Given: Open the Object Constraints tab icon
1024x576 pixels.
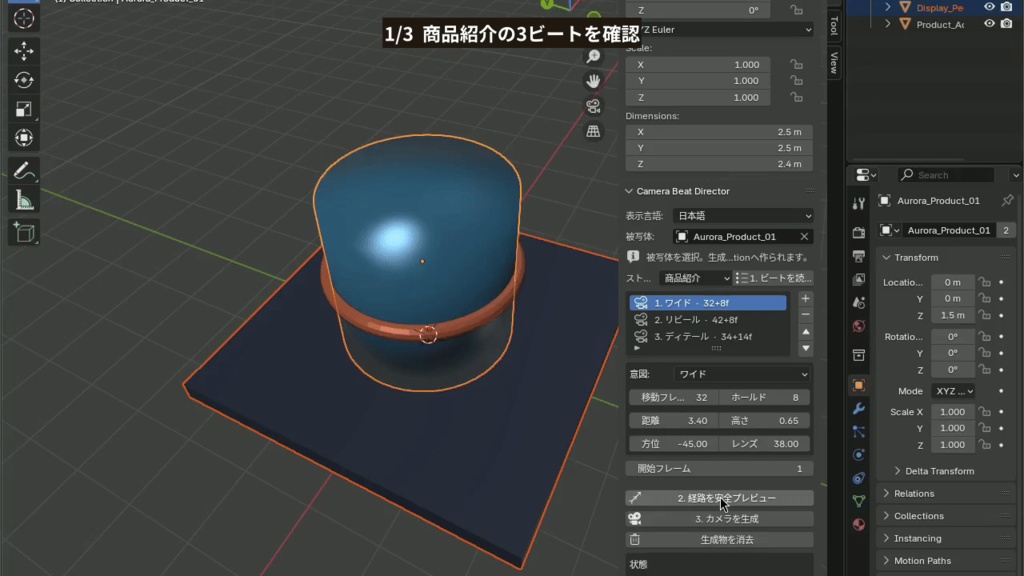Looking at the screenshot, I should (x=859, y=478).
